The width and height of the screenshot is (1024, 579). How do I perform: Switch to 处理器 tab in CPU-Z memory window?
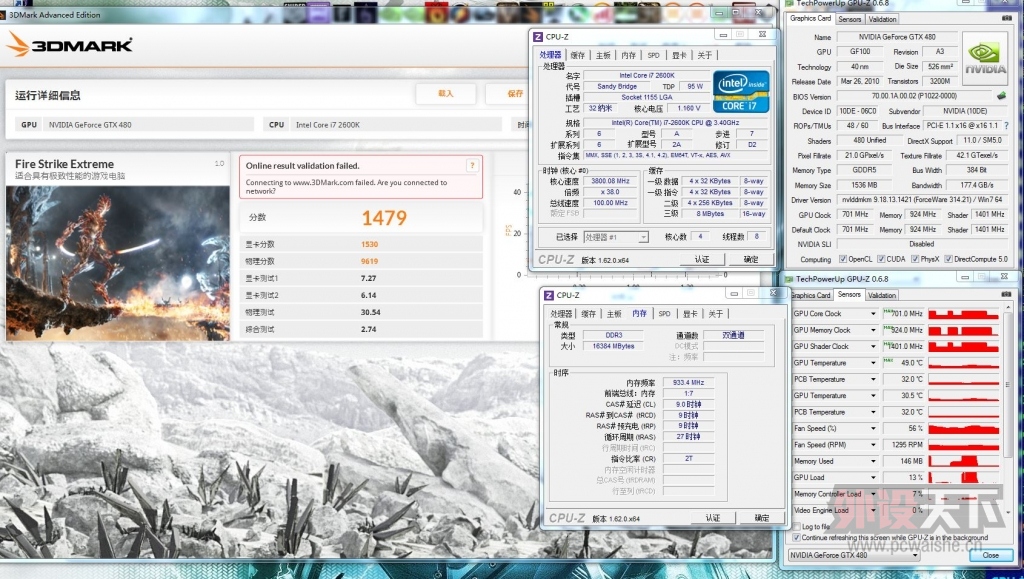[x=561, y=314]
